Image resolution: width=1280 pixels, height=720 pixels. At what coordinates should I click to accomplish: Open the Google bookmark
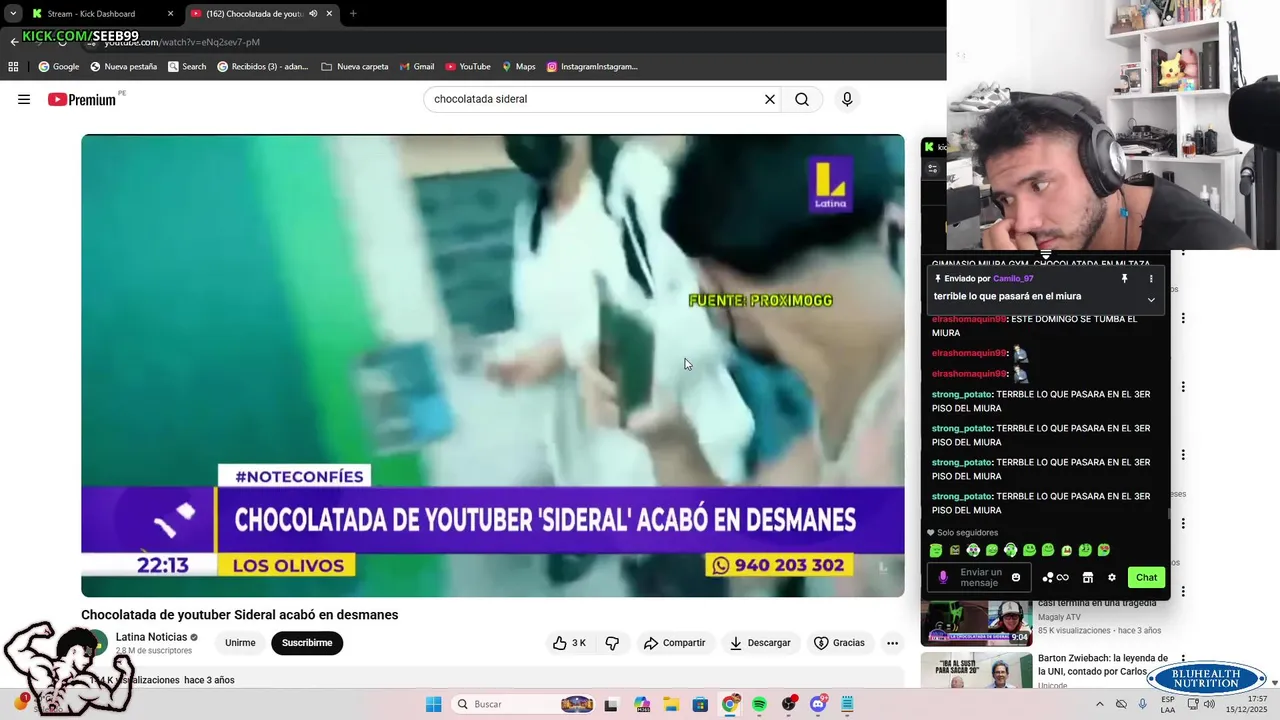[x=59, y=67]
